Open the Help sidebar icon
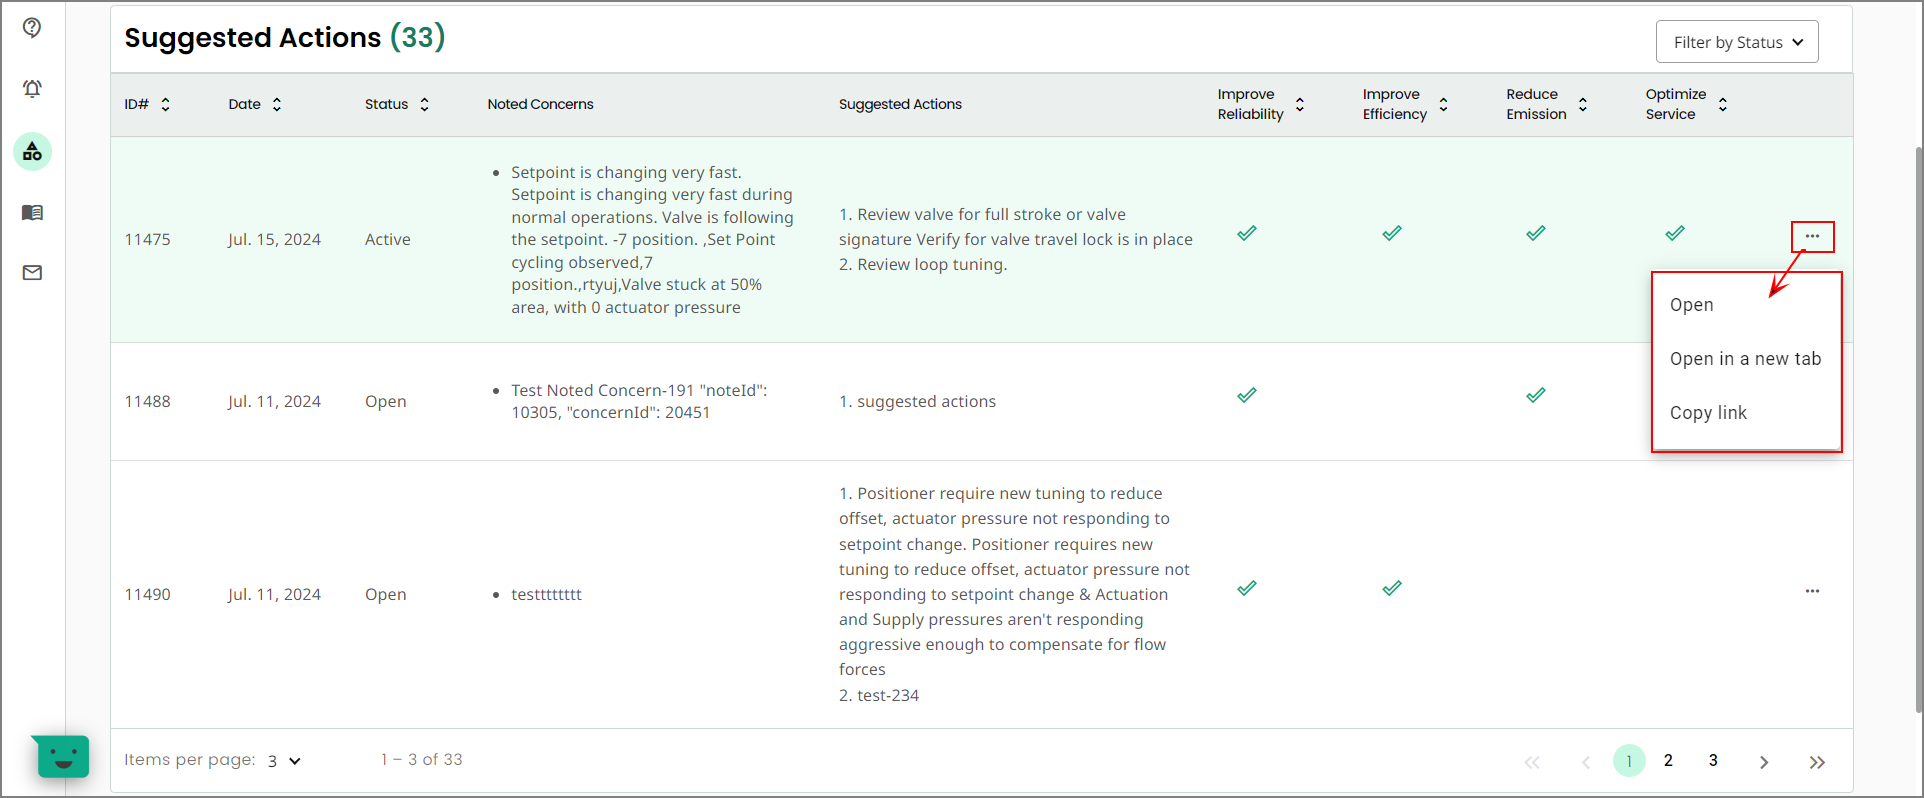1924x798 pixels. [32, 28]
